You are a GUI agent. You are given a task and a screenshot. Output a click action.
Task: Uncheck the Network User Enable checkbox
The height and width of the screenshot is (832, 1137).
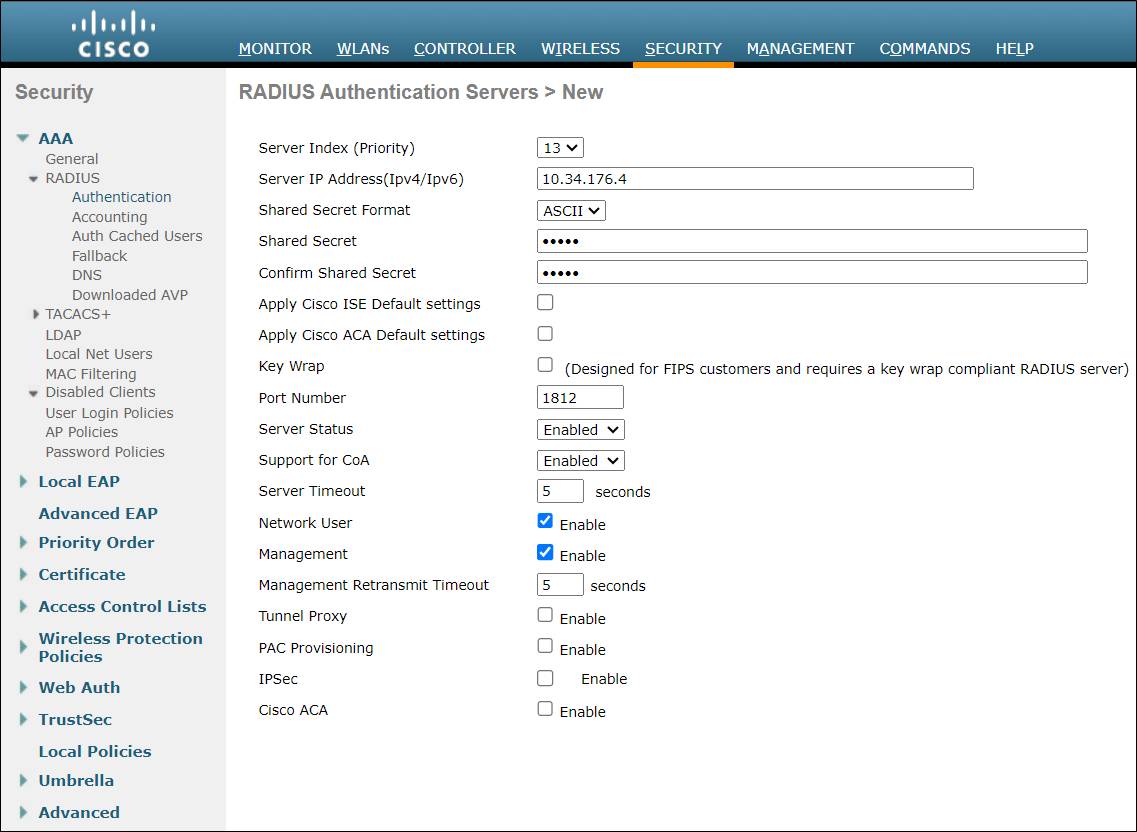(x=545, y=520)
